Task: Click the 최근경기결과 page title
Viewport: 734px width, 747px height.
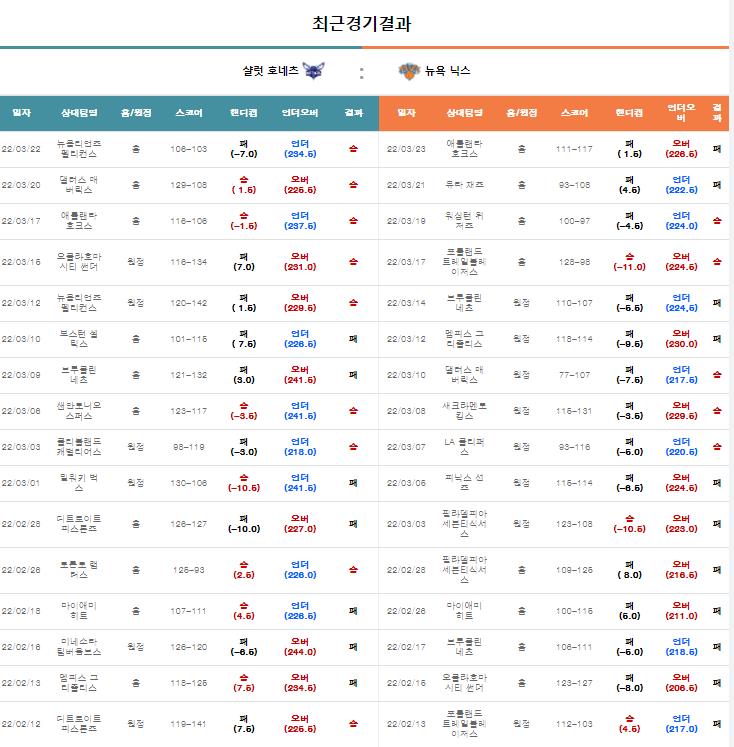Action: point(362,23)
